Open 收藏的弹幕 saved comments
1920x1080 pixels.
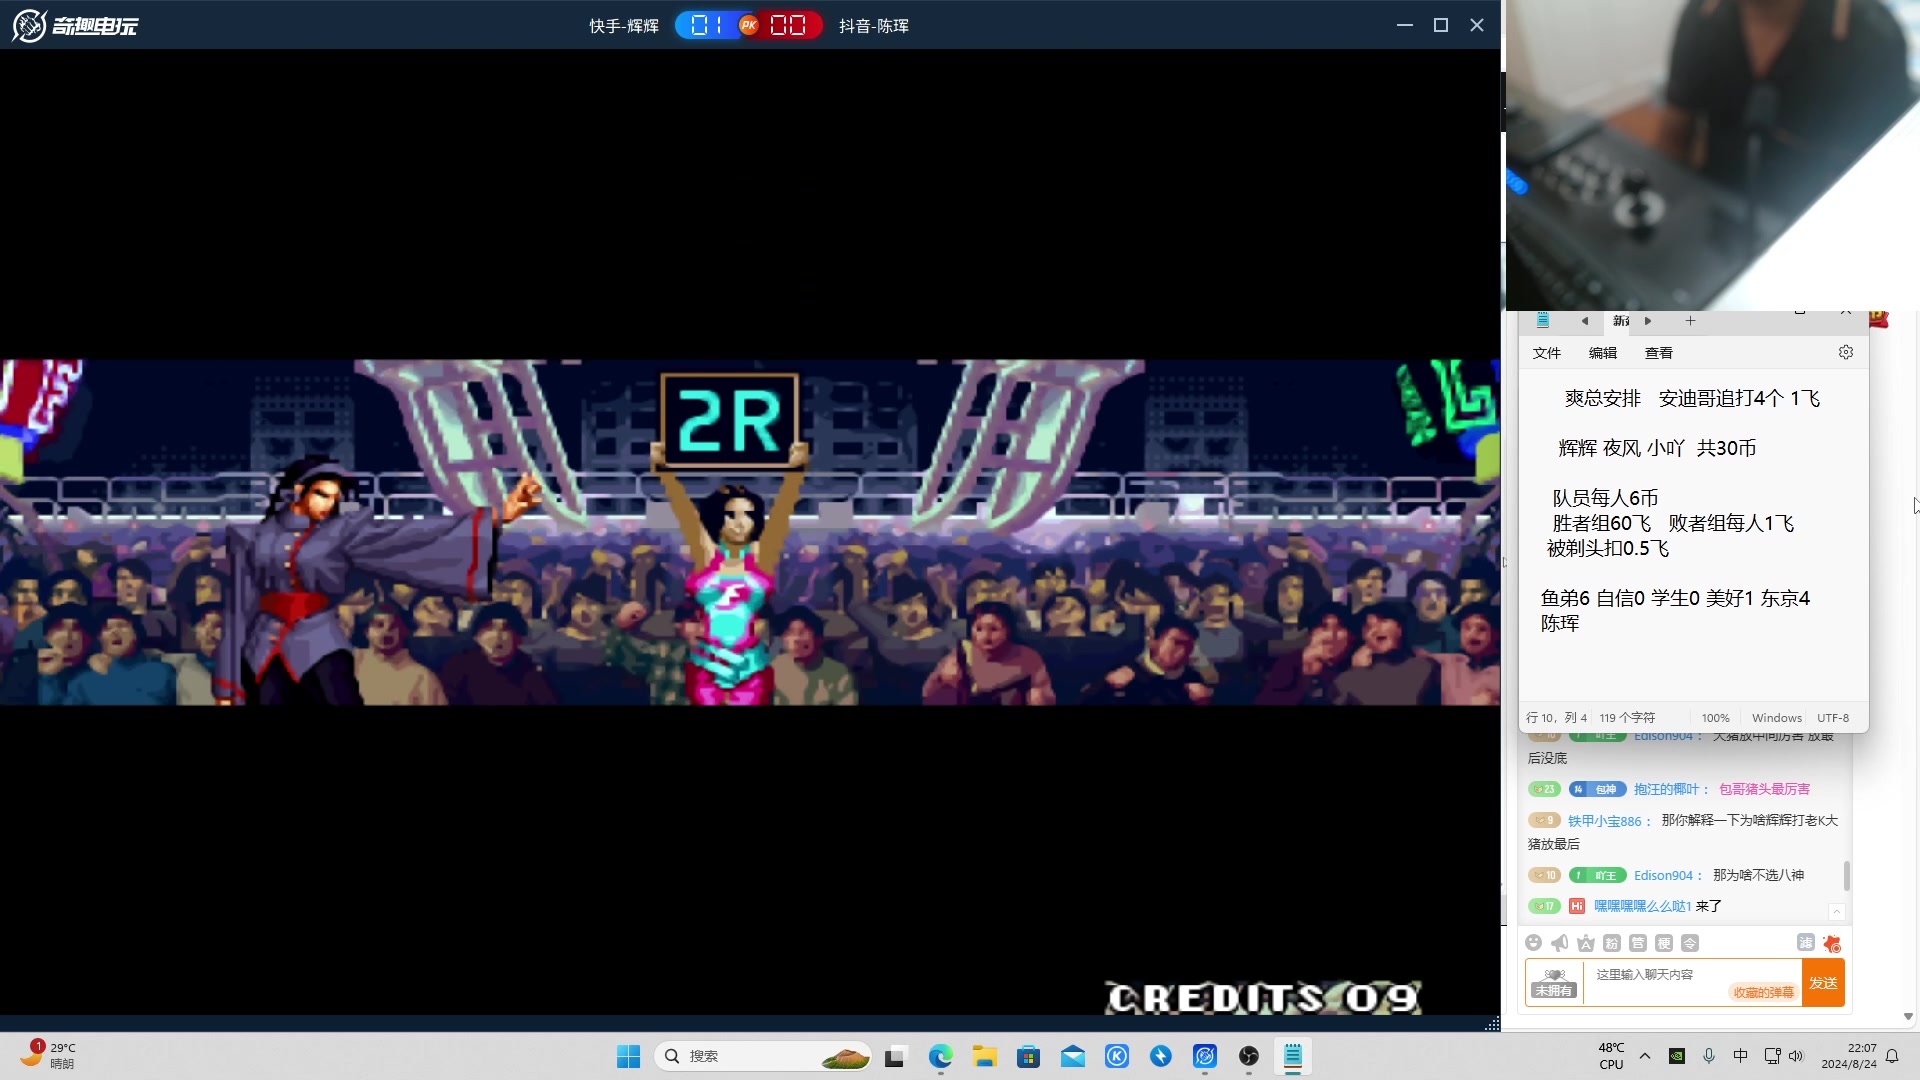[1763, 992]
